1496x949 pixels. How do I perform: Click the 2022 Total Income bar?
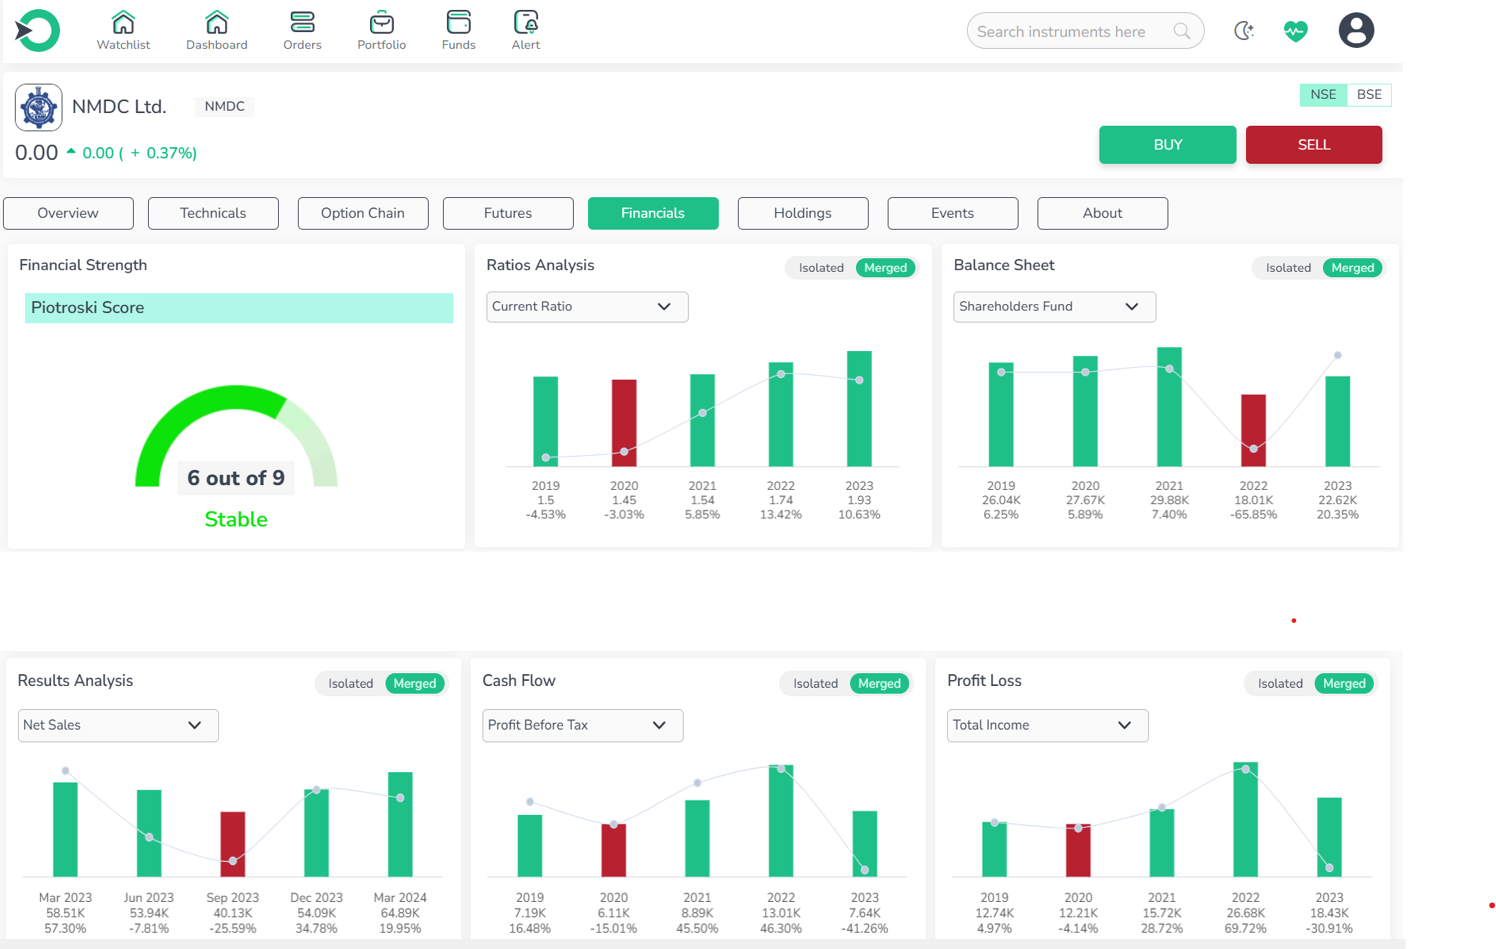pyautogui.click(x=1246, y=820)
